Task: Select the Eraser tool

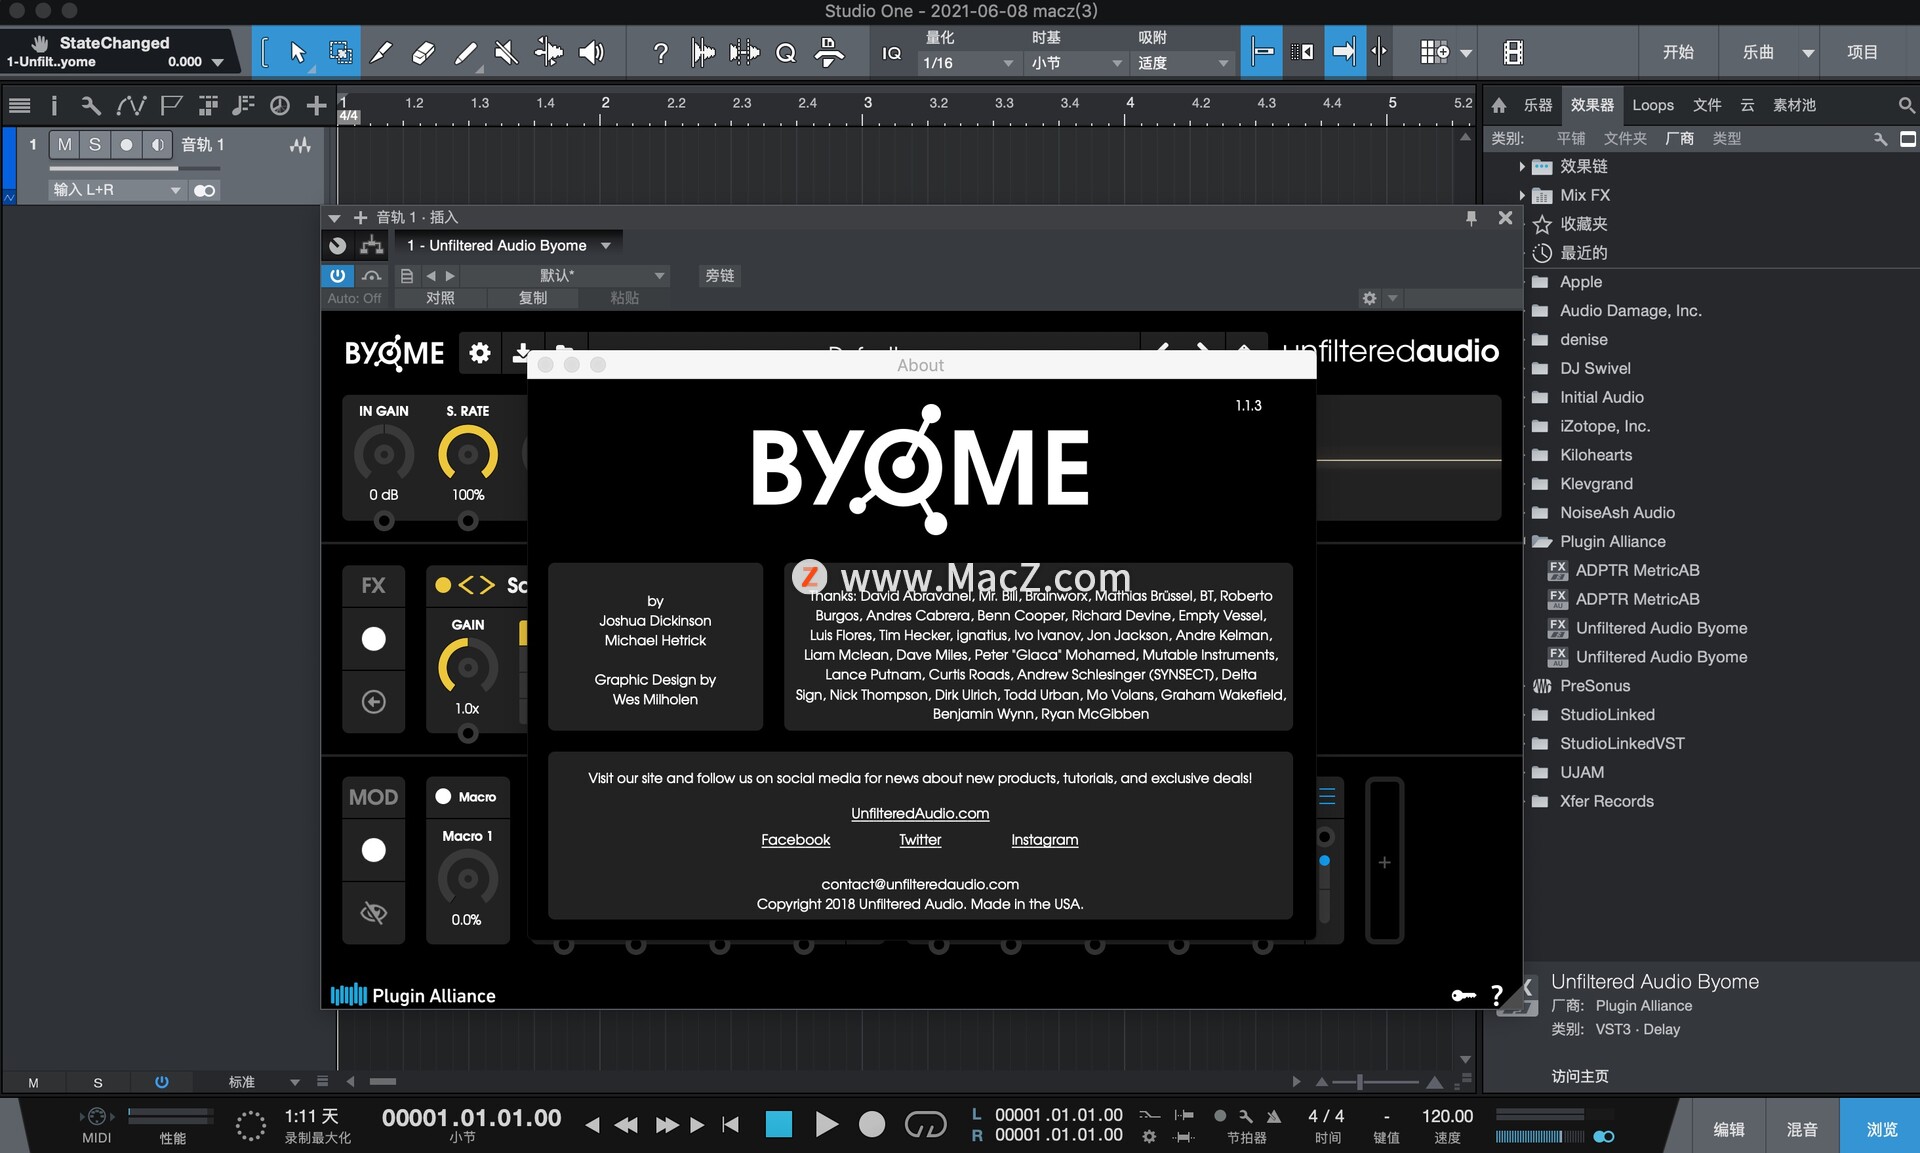Action: tap(423, 52)
